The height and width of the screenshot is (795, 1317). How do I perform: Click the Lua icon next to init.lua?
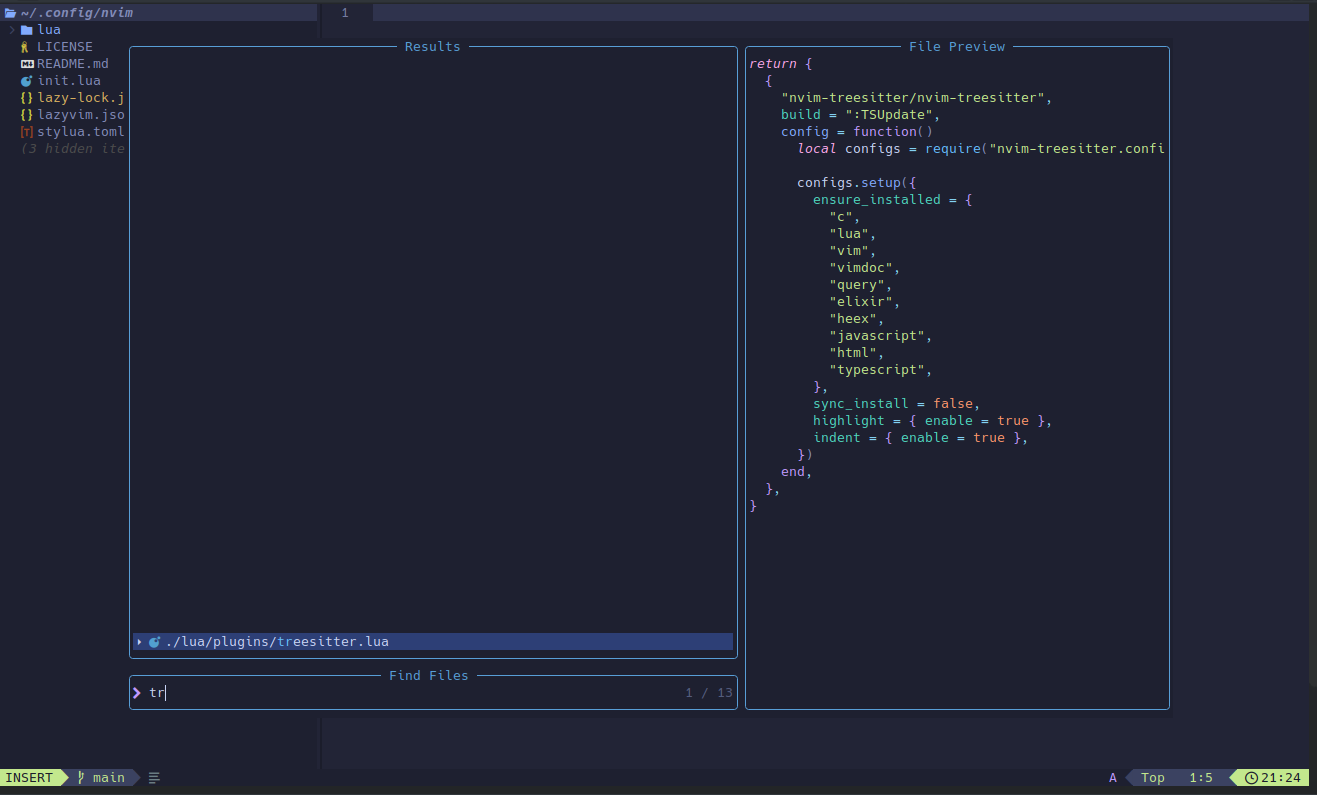[x=27, y=81]
